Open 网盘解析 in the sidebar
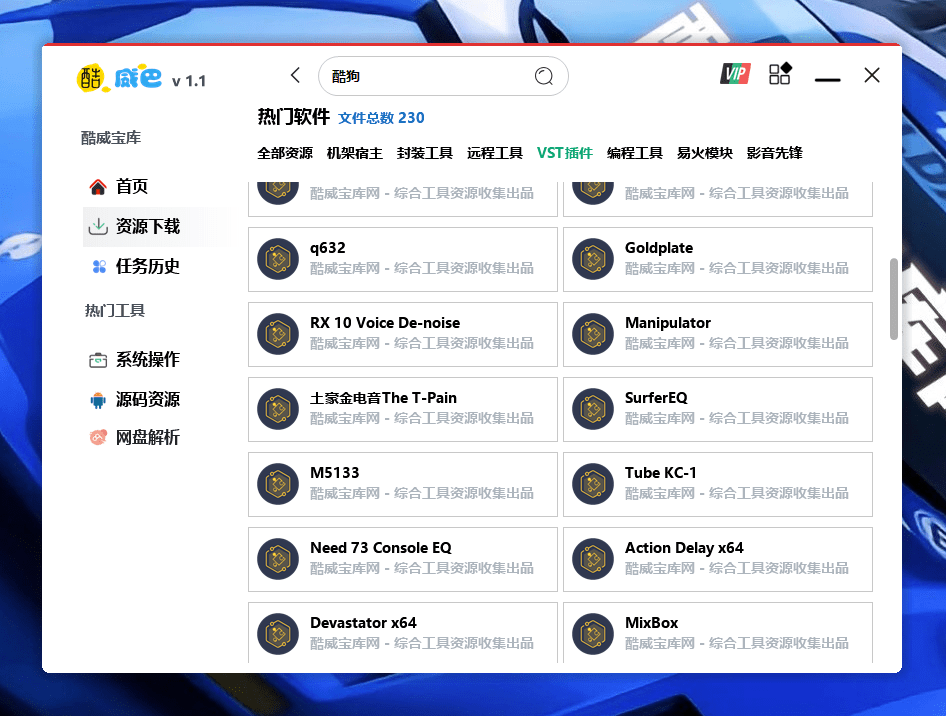The width and height of the screenshot is (946, 716). (x=148, y=437)
